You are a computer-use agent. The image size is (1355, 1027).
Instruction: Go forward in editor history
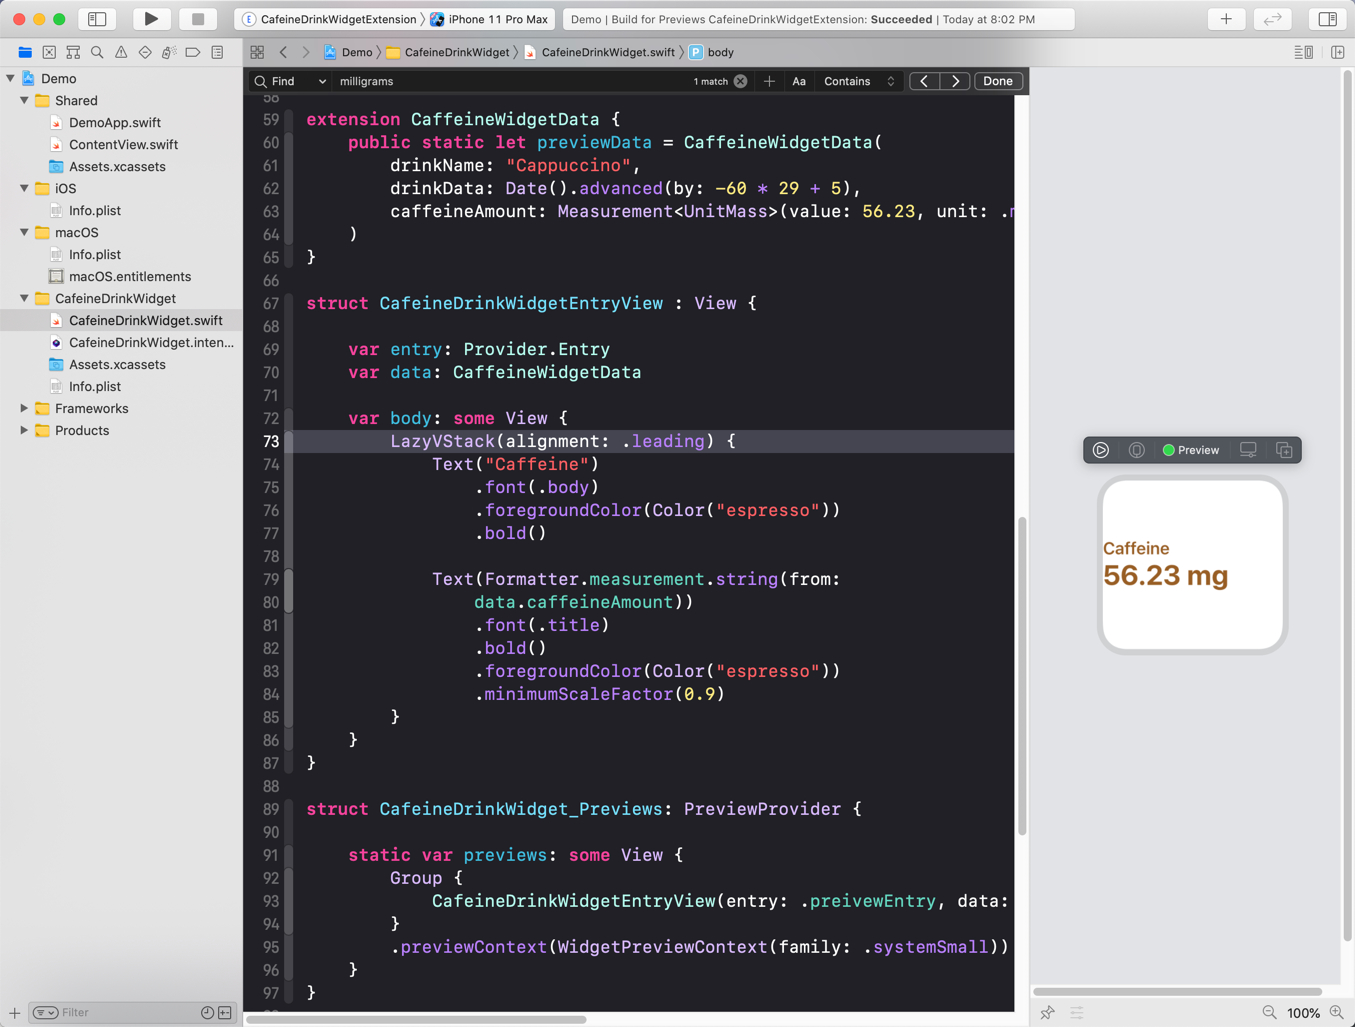point(306,52)
